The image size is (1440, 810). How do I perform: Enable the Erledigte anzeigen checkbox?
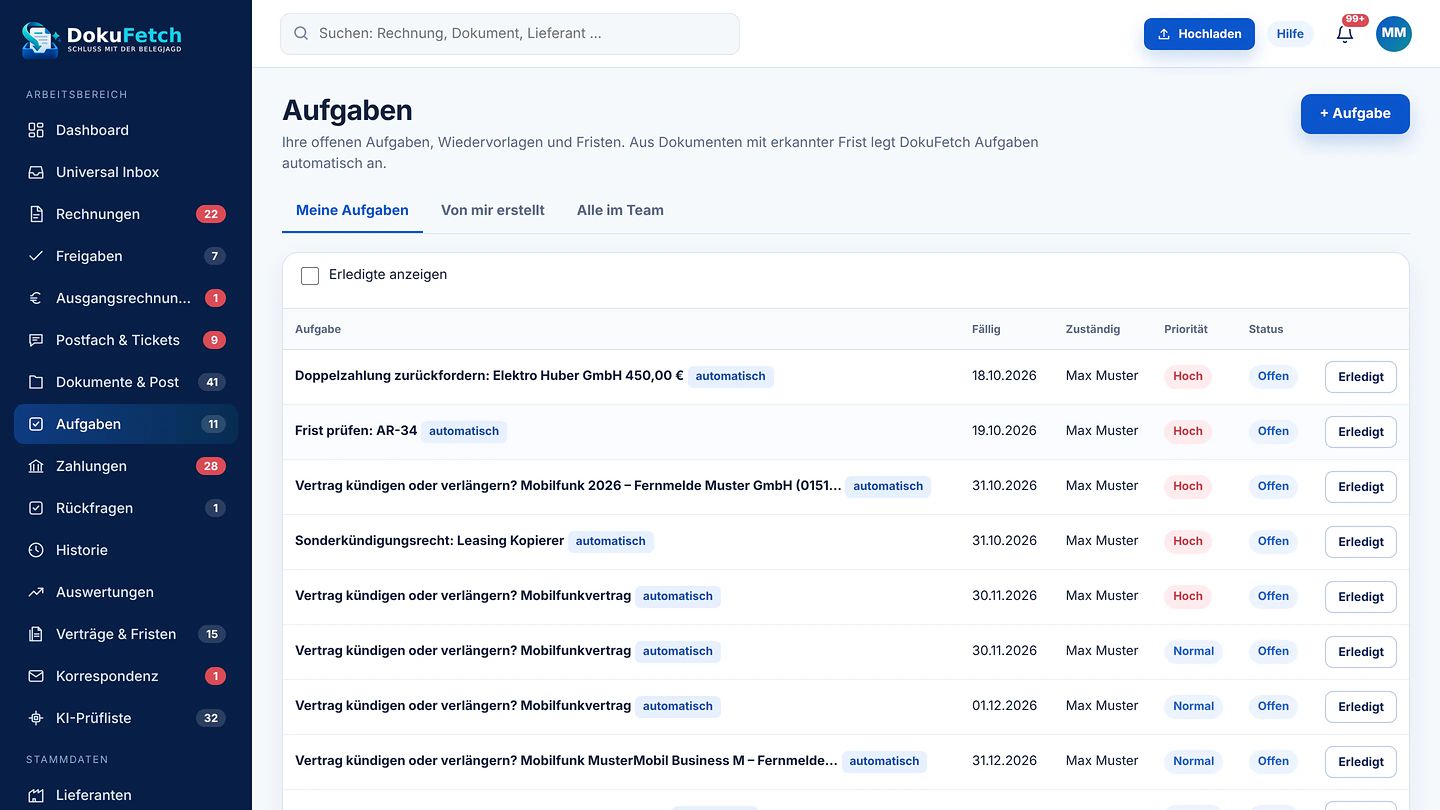tap(310, 275)
